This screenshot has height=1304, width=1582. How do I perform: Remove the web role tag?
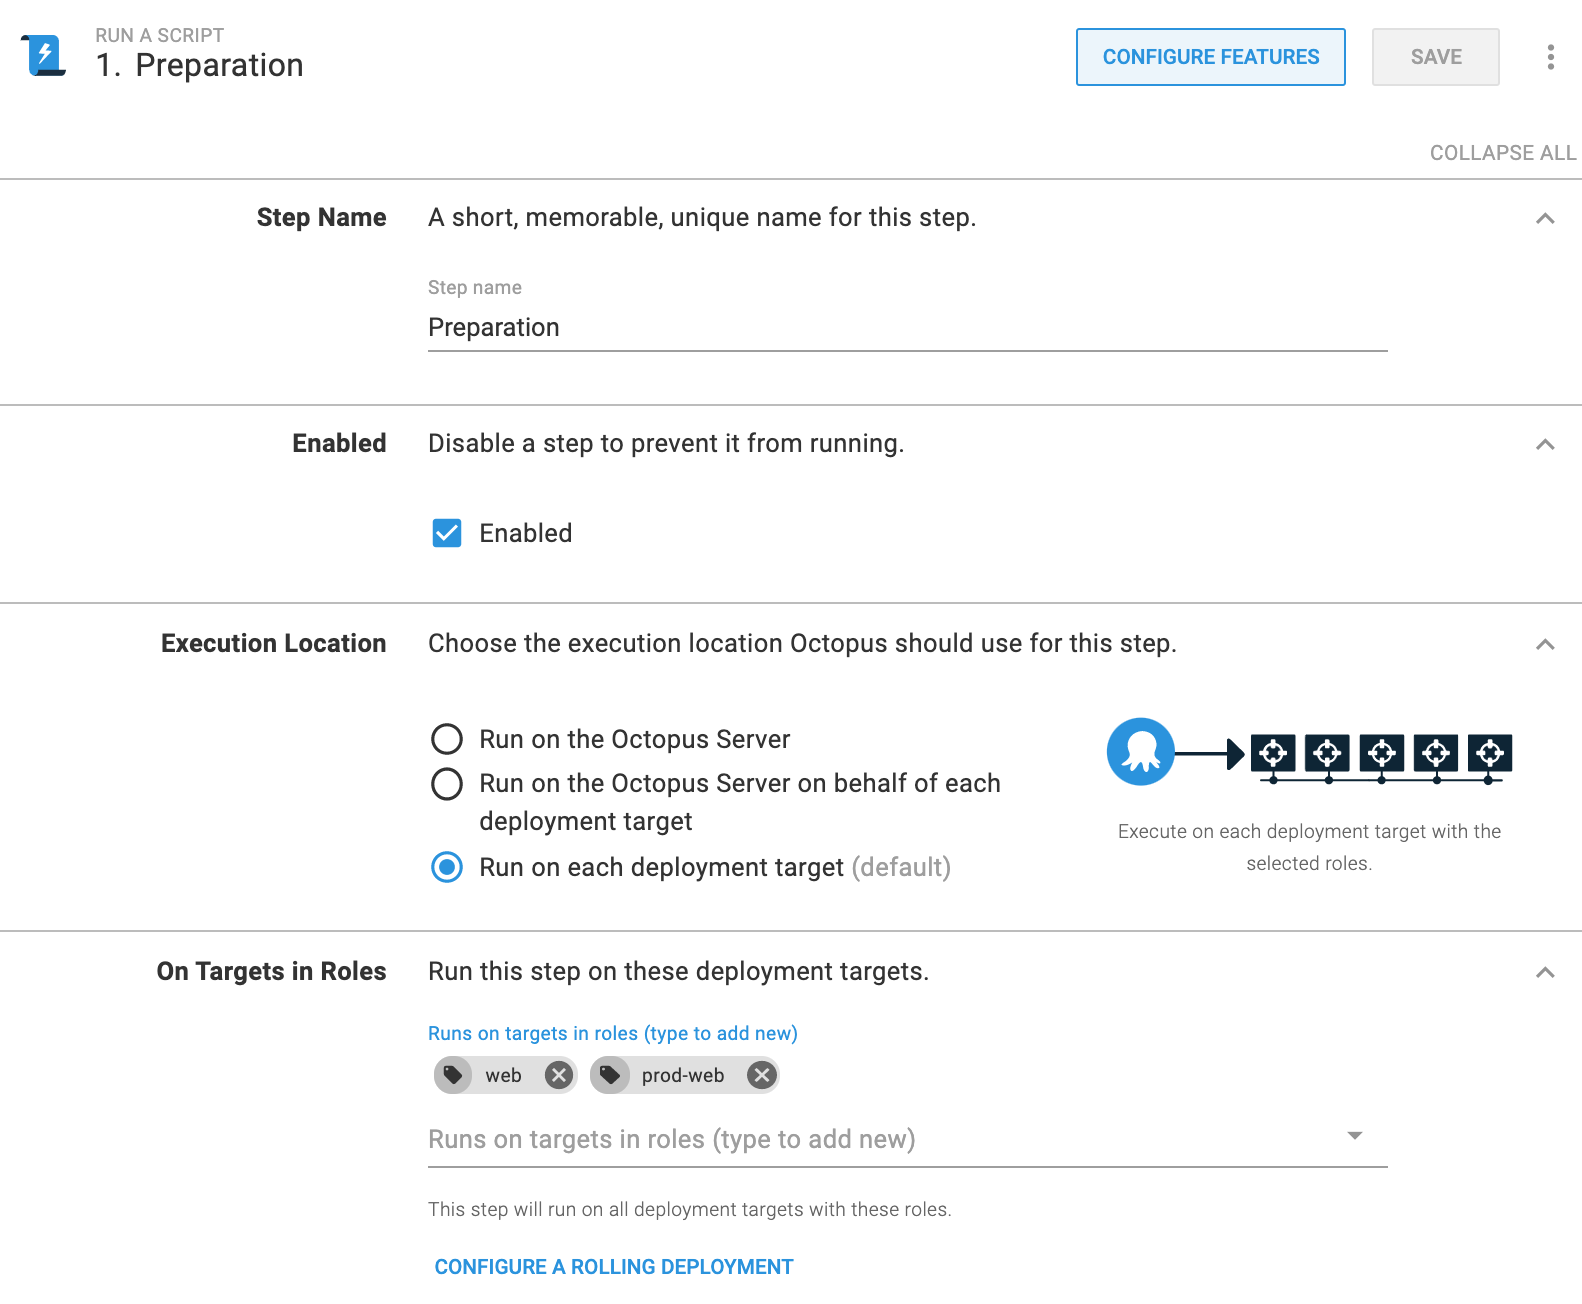(559, 1075)
